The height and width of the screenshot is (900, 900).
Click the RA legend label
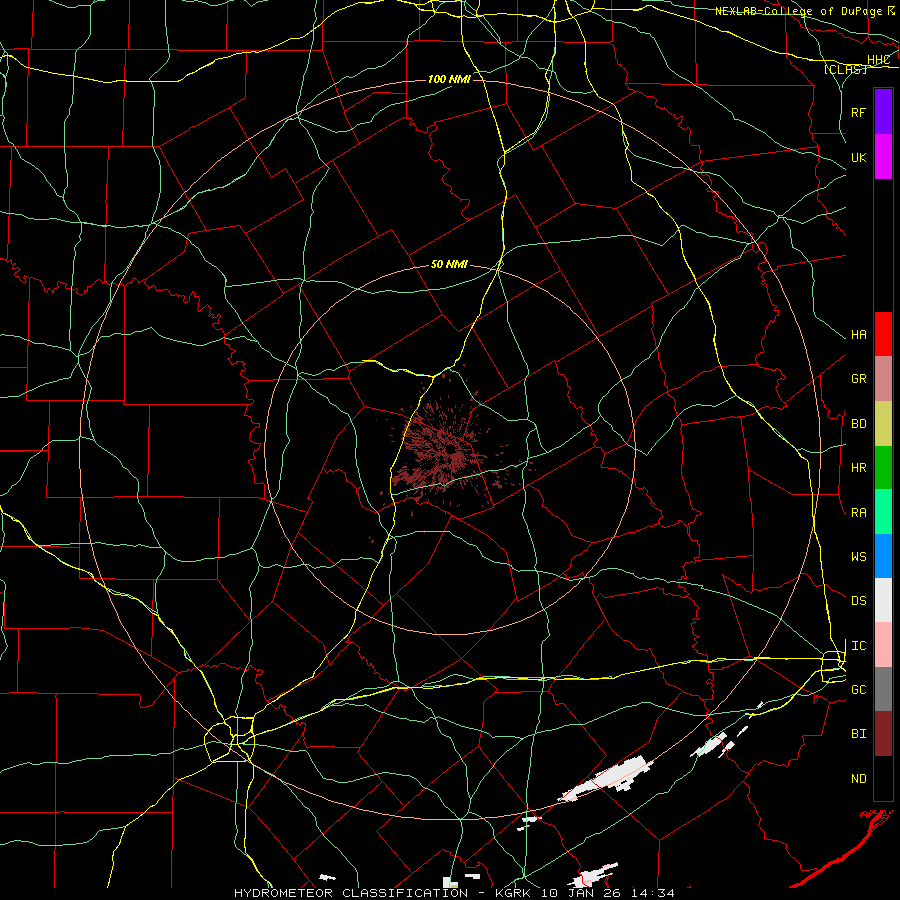858,513
